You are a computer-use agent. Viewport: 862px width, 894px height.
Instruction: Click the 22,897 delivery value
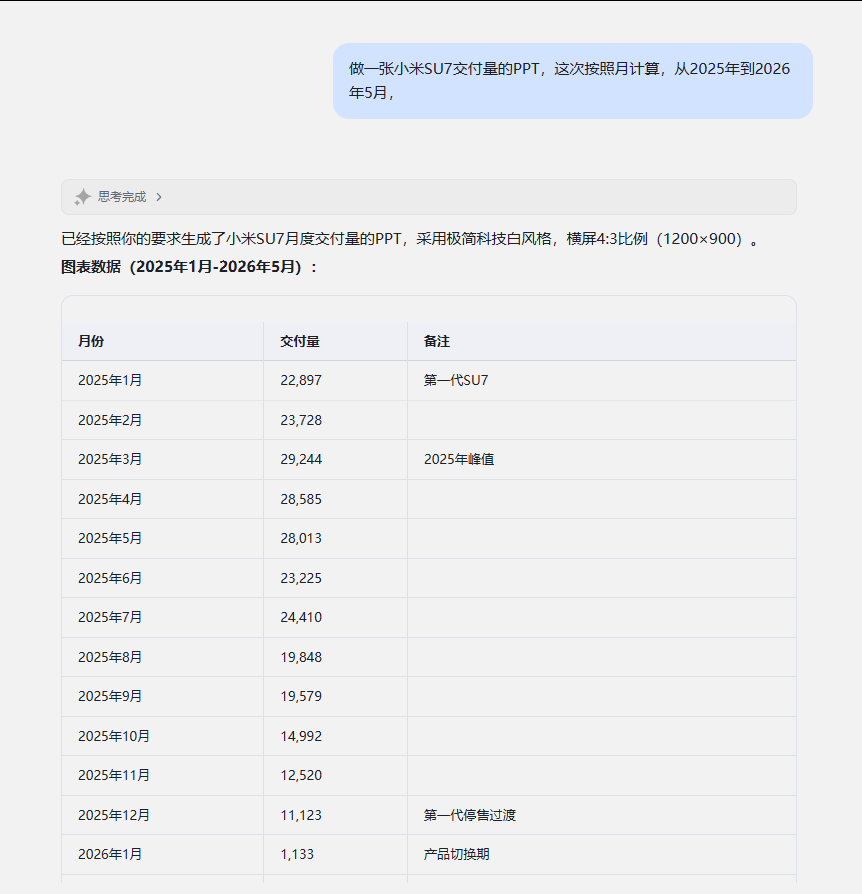tap(301, 380)
